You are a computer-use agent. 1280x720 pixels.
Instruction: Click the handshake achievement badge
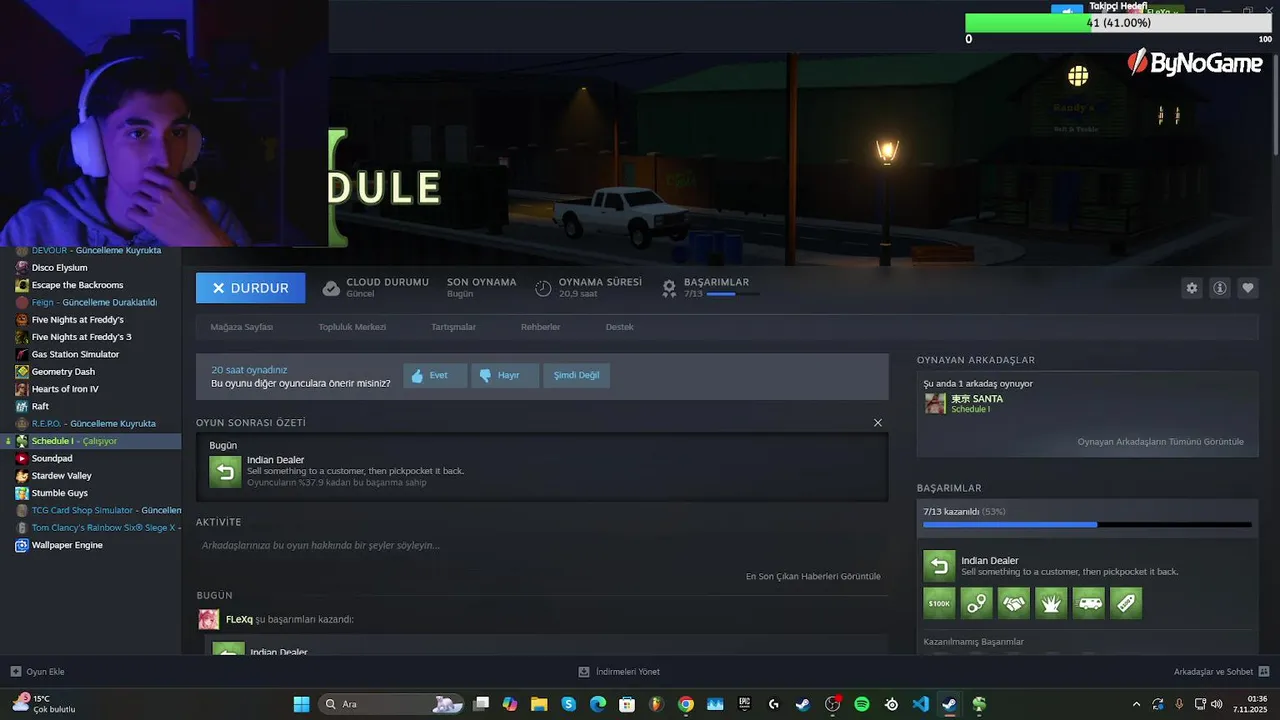tap(1014, 603)
